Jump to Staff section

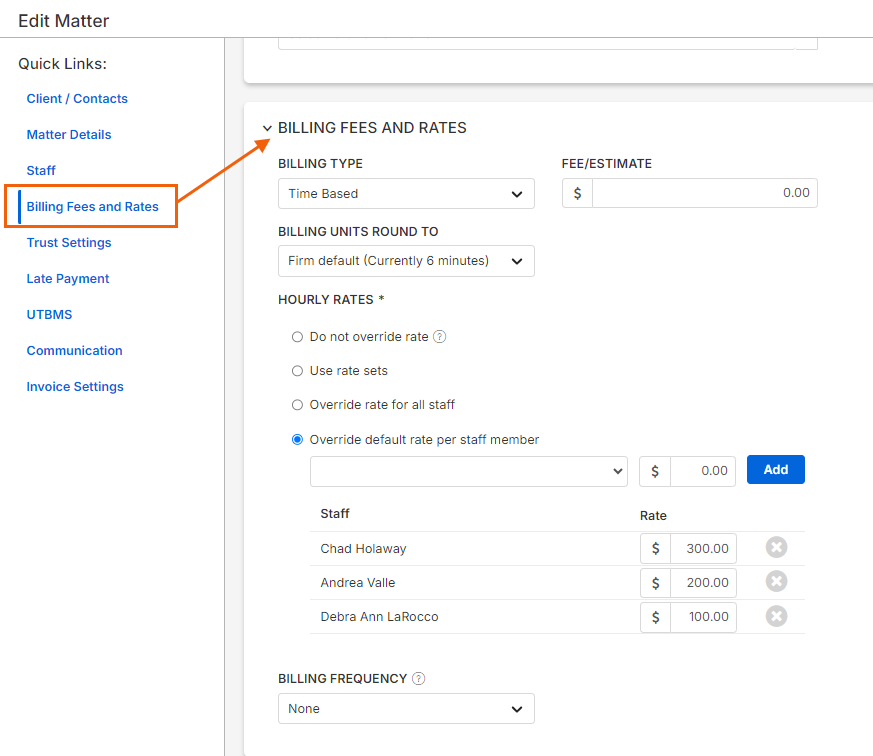pyautogui.click(x=41, y=170)
